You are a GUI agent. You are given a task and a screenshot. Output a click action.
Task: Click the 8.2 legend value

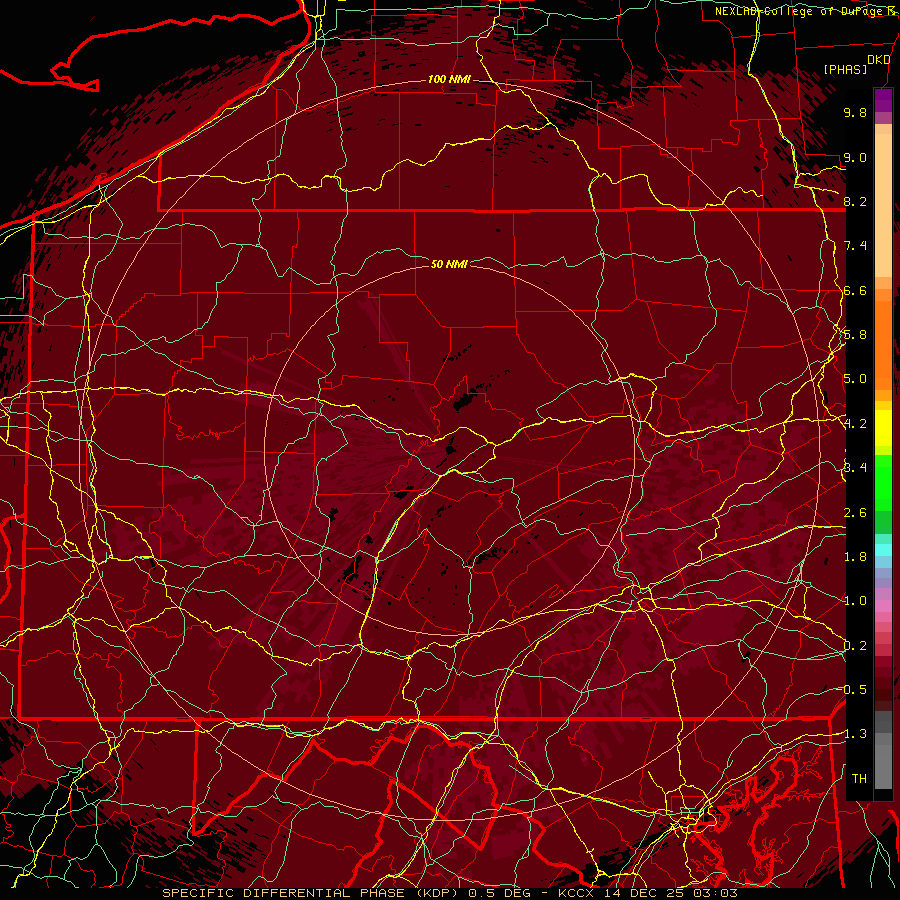coord(855,201)
